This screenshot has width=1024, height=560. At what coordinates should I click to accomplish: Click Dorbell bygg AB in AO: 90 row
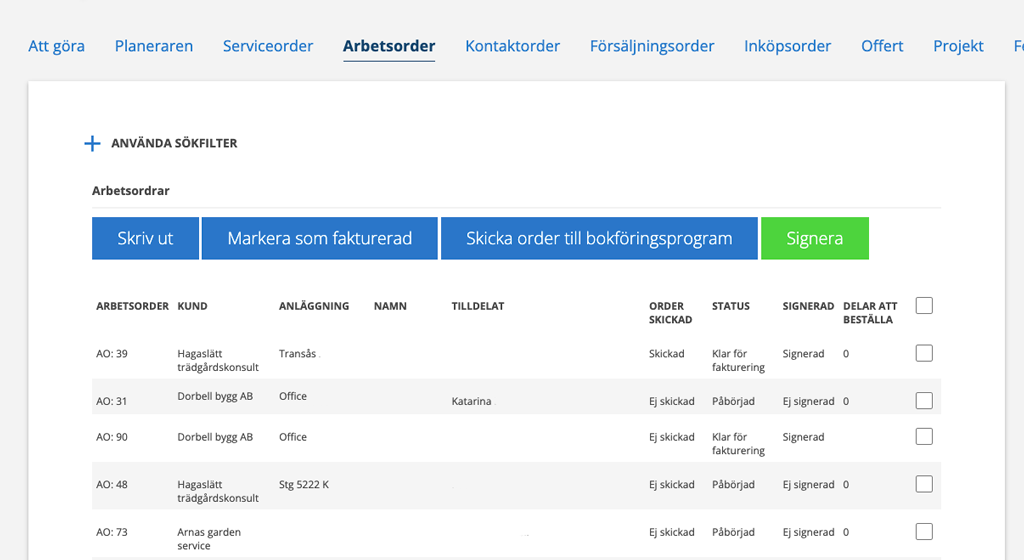215,437
